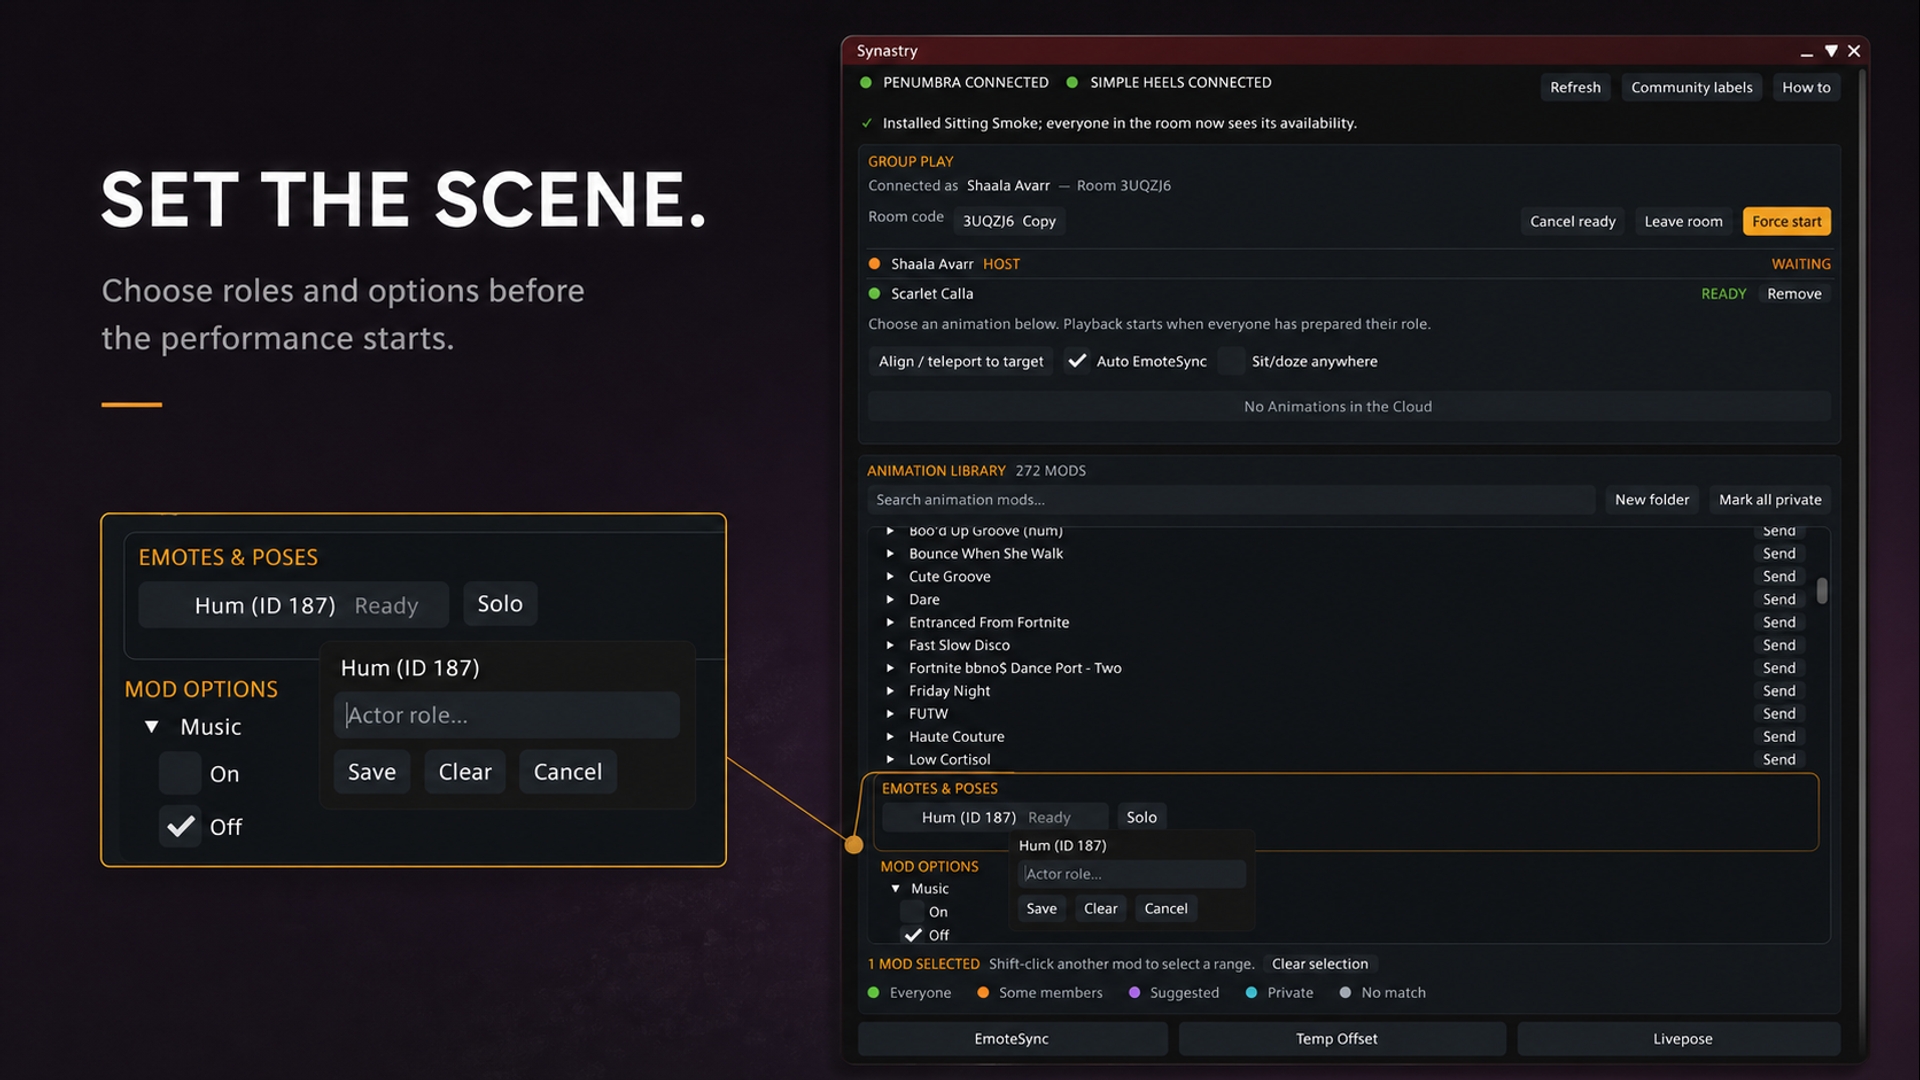The image size is (1920, 1080).
Task: Create a New folder in library
Action: click(1651, 499)
